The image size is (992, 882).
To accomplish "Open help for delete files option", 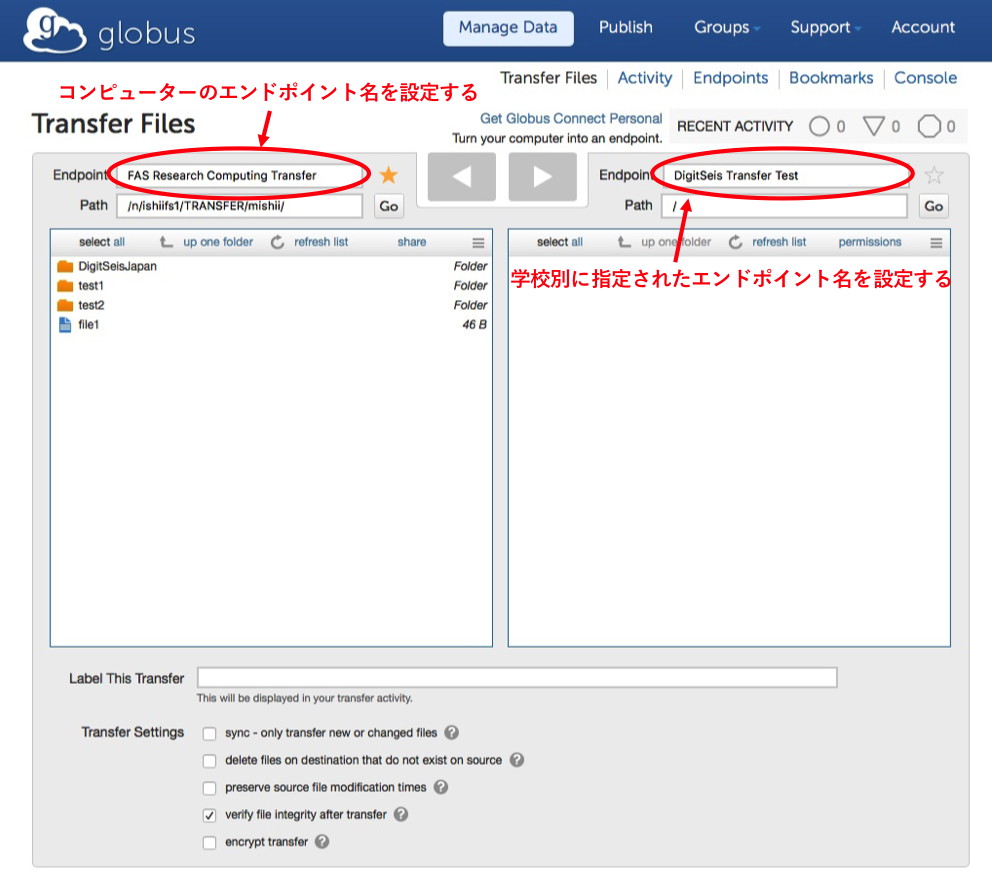I will (517, 759).
